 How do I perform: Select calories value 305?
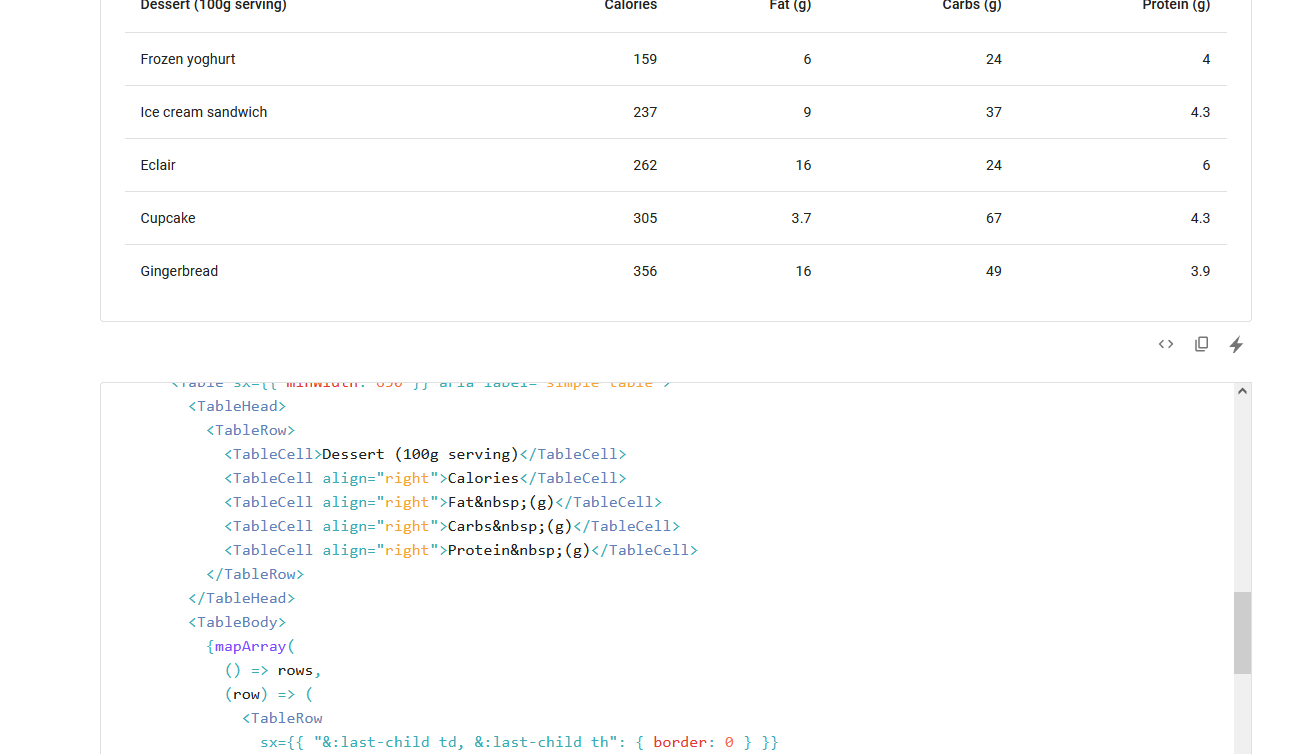pos(645,218)
